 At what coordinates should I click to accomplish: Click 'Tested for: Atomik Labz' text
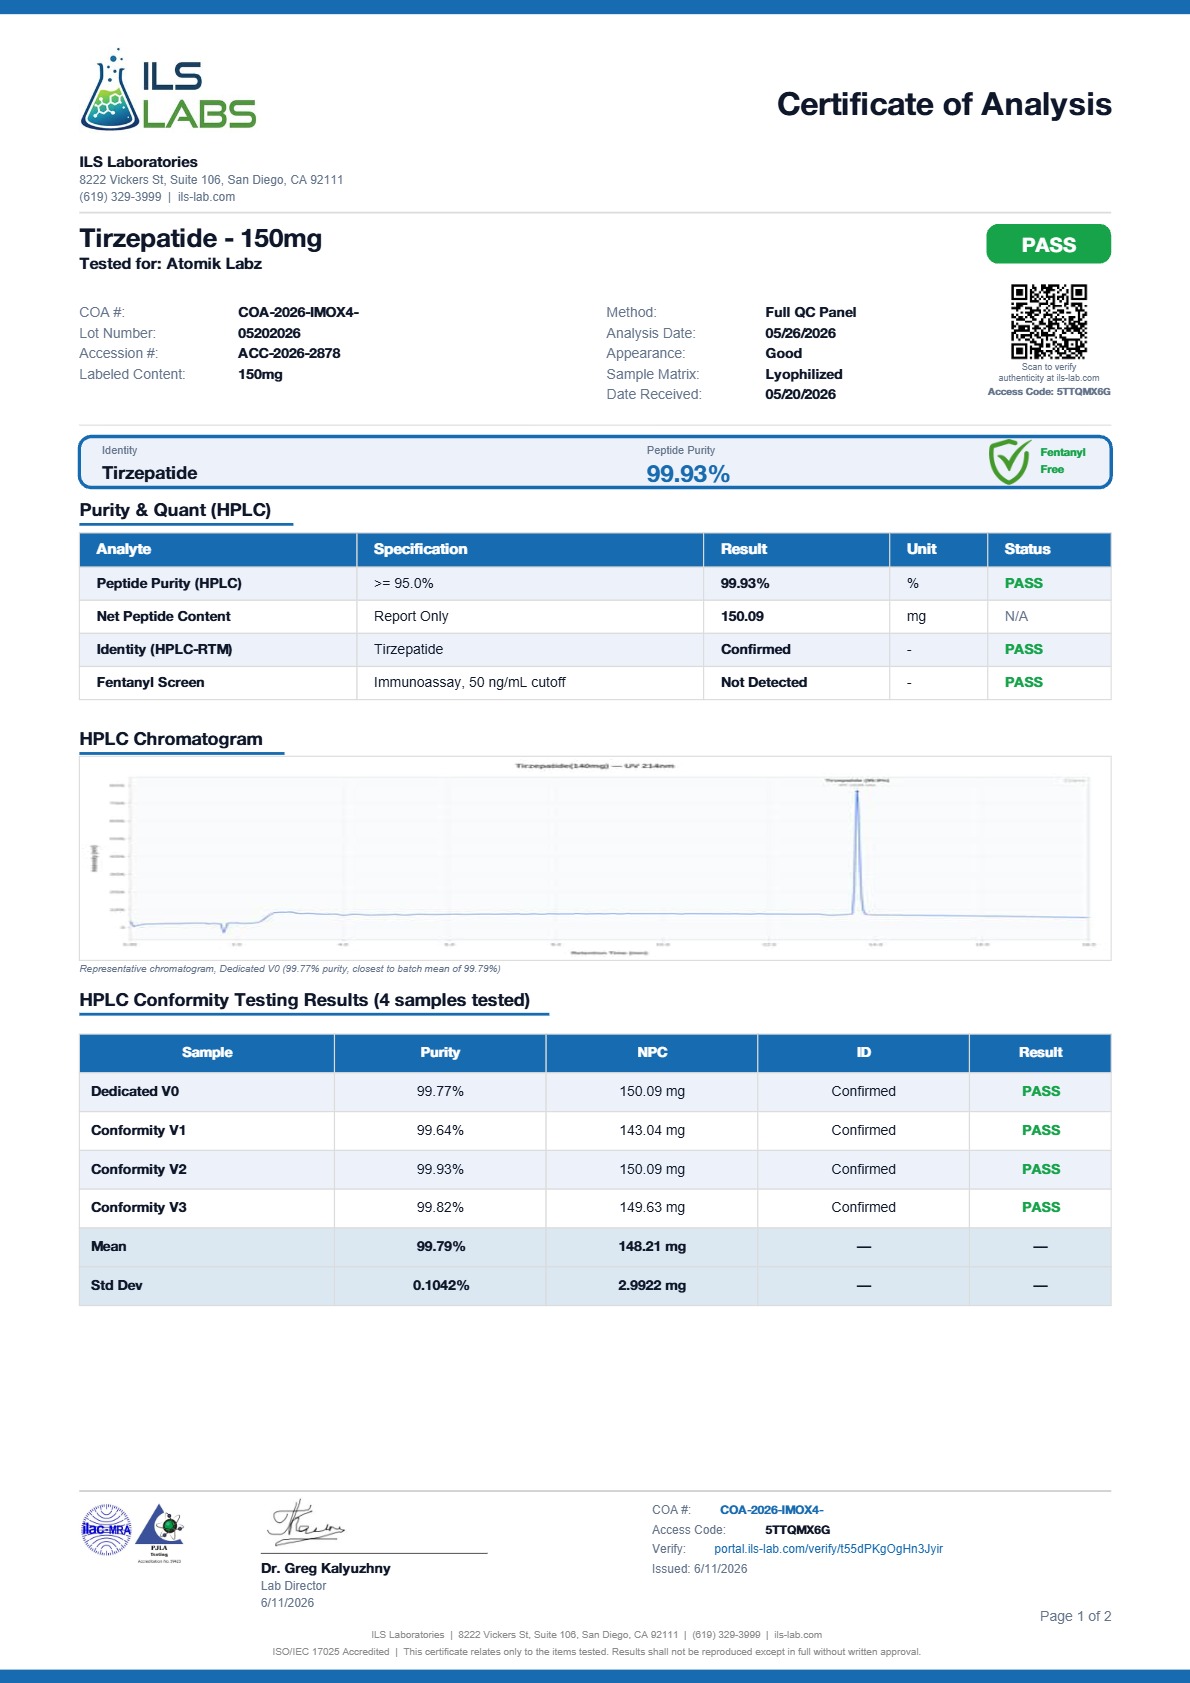coord(171,264)
